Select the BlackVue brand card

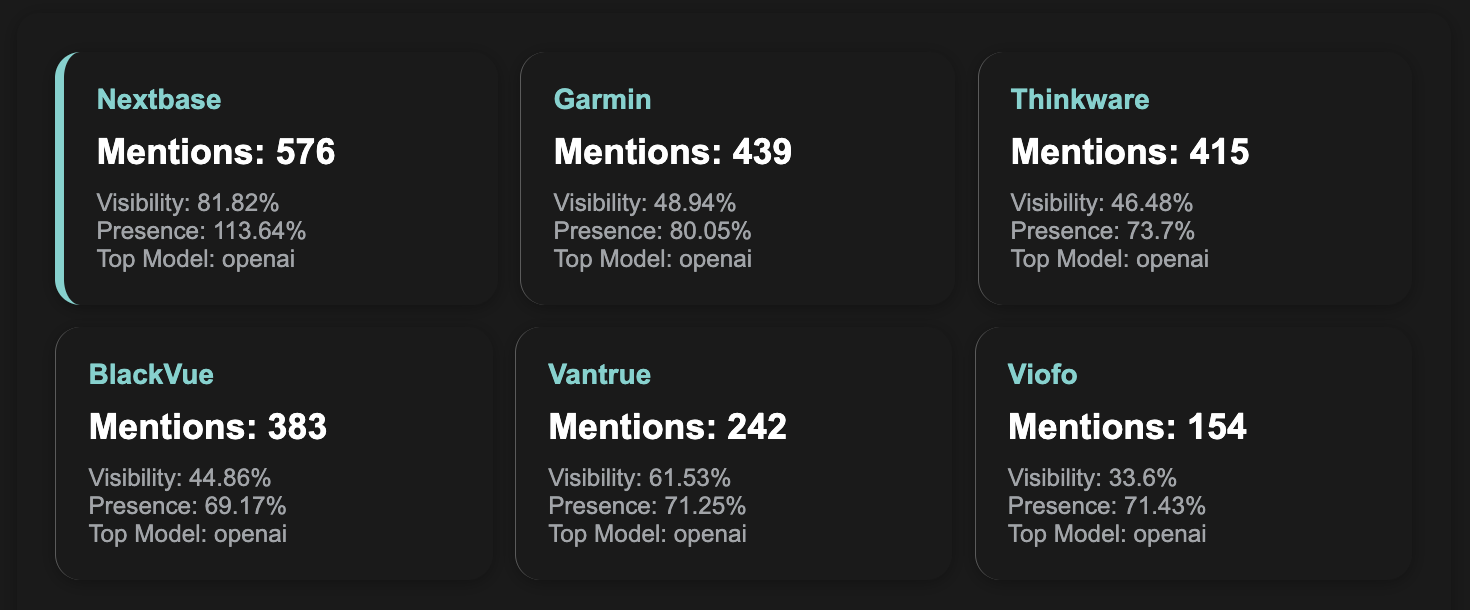(x=275, y=453)
